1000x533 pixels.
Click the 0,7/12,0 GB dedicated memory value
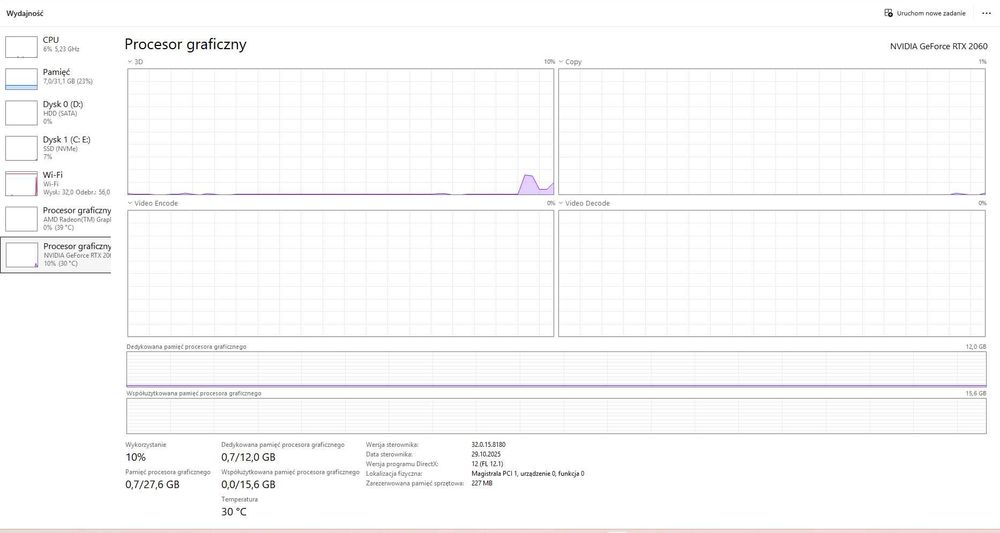[248, 457]
